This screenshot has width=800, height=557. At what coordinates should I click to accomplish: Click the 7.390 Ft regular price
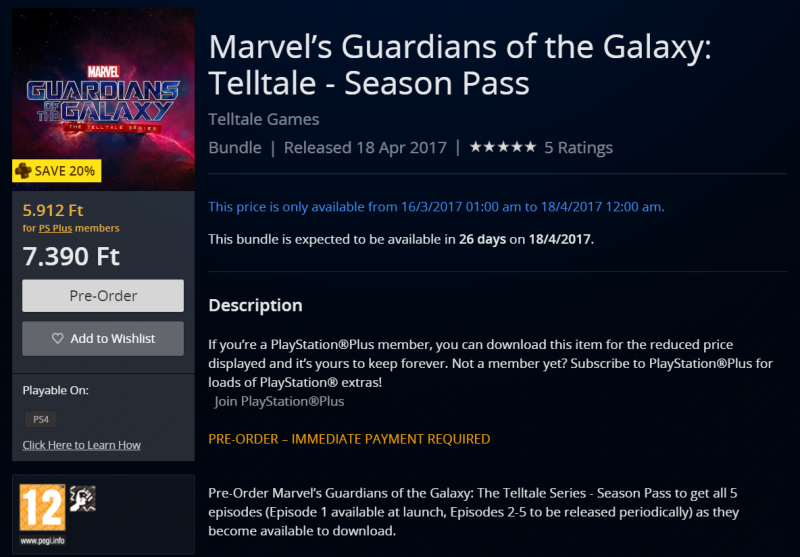point(69,257)
